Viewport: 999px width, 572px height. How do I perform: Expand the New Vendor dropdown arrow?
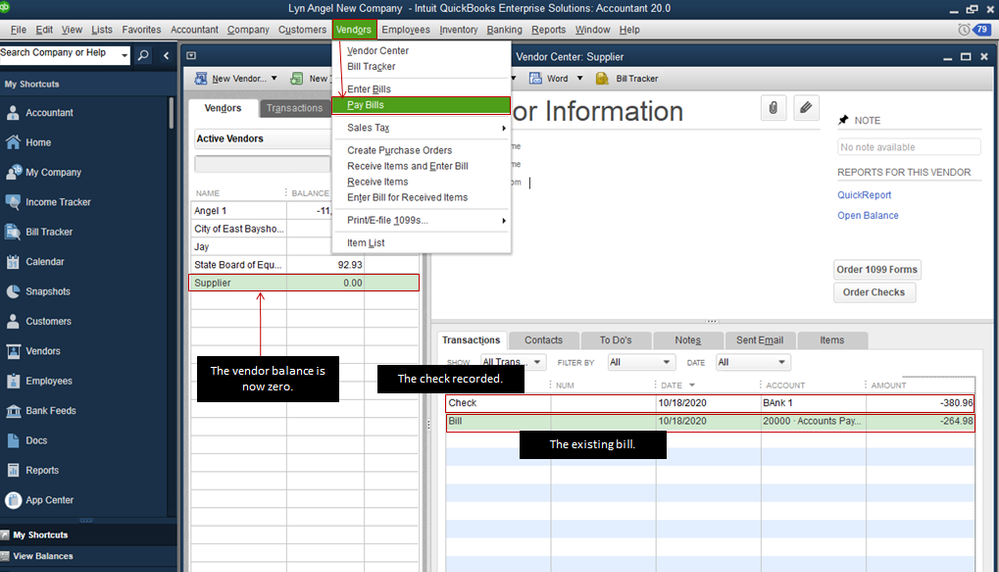coord(274,78)
